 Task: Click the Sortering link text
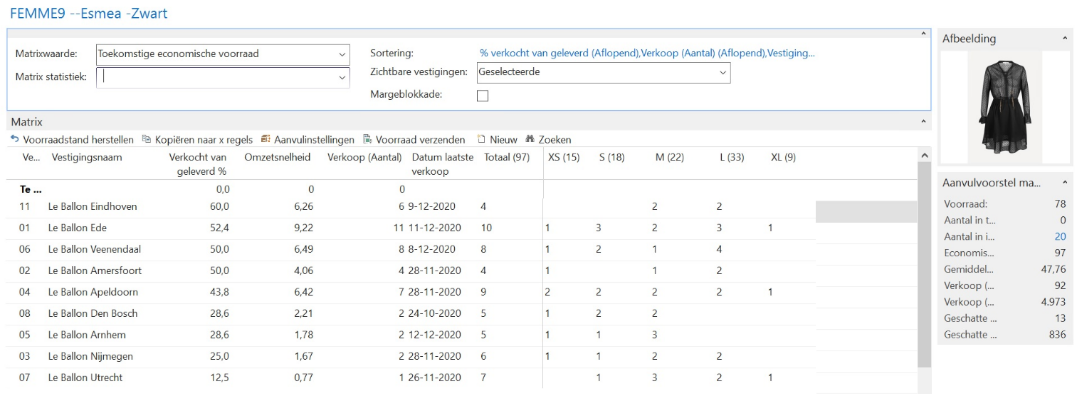coord(646,54)
